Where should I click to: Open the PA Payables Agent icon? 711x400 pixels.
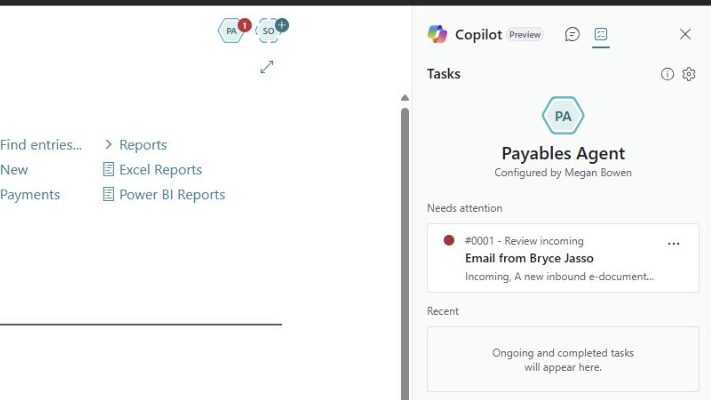click(231, 31)
